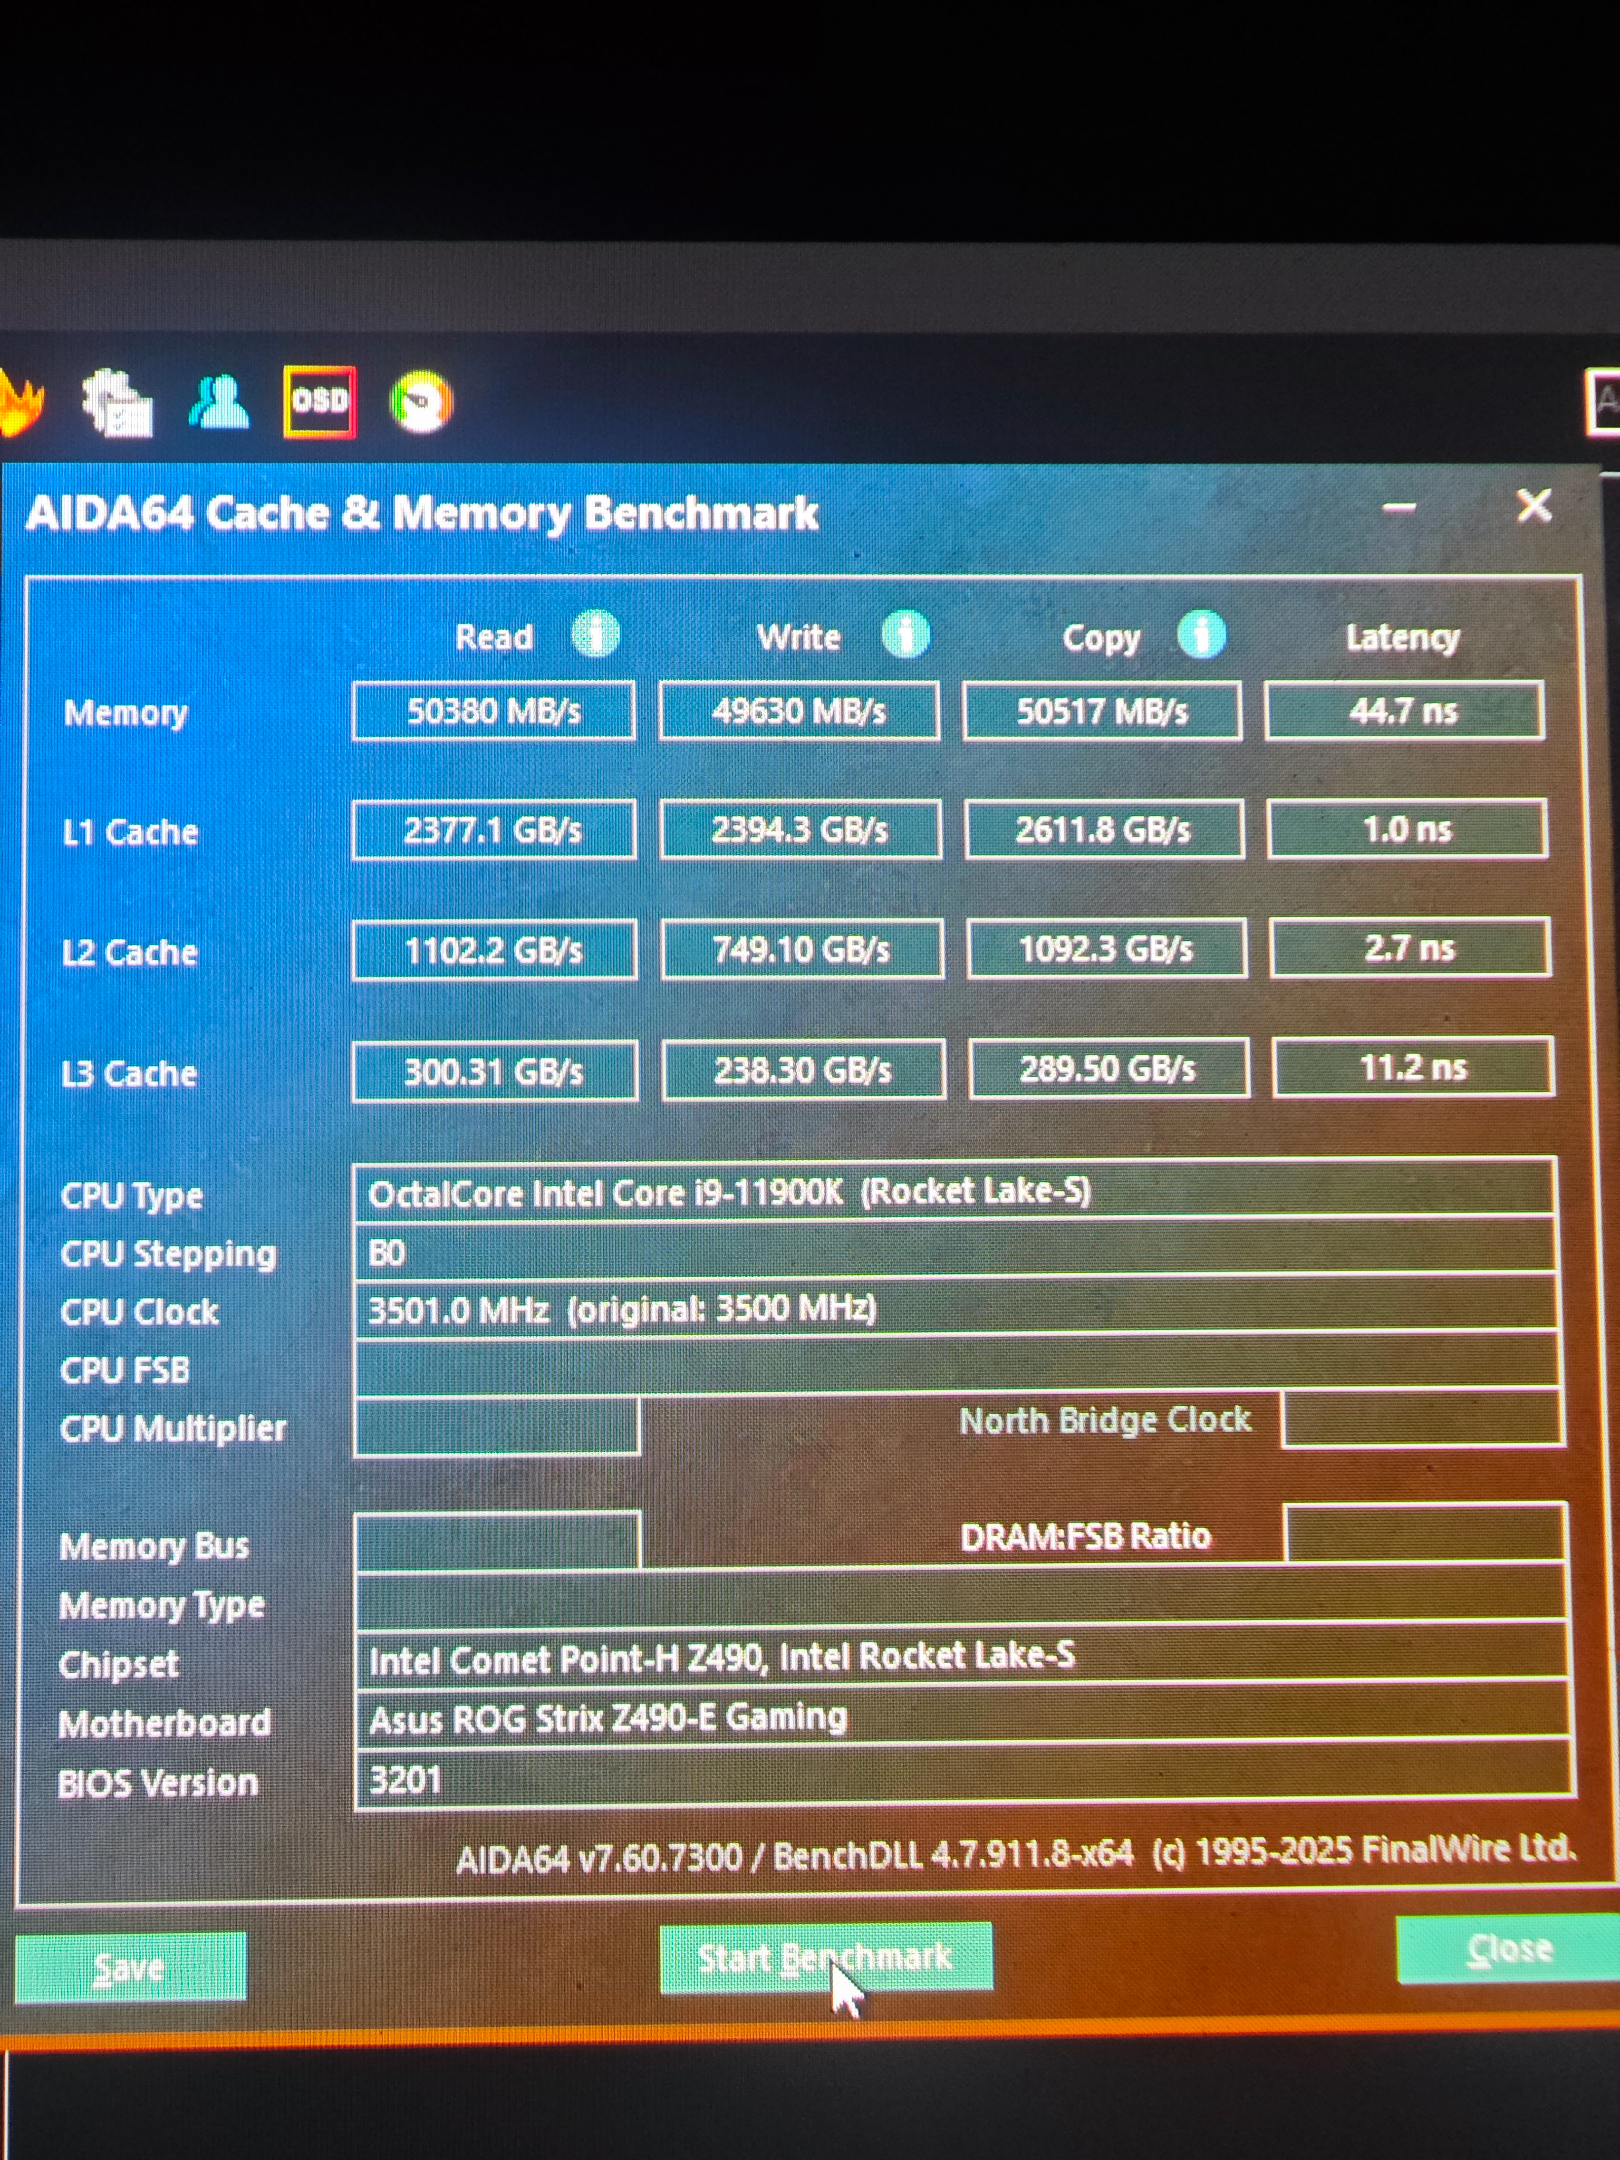Select L3 Cache copy value 289.50 GB/s

[1109, 1069]
